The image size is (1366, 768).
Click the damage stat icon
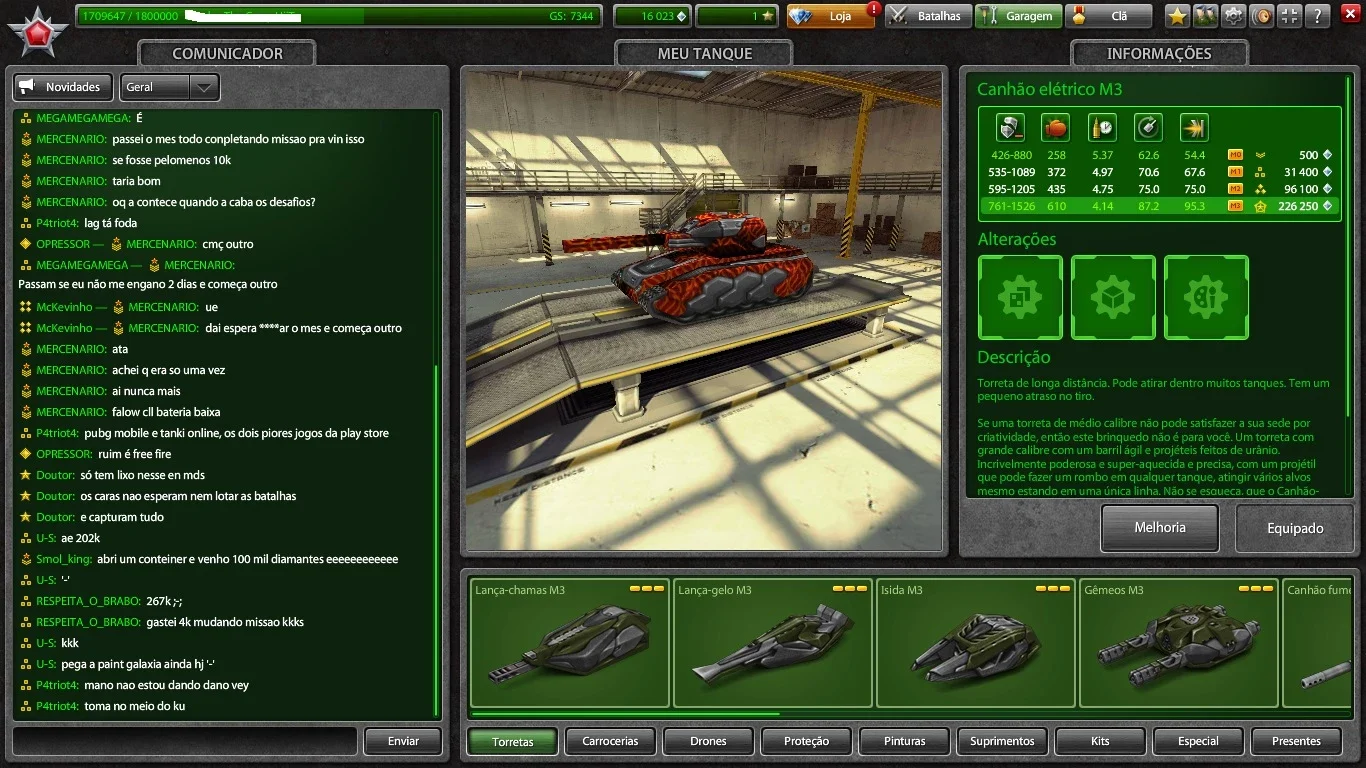pyautogui.click(x=1011, y=127)
